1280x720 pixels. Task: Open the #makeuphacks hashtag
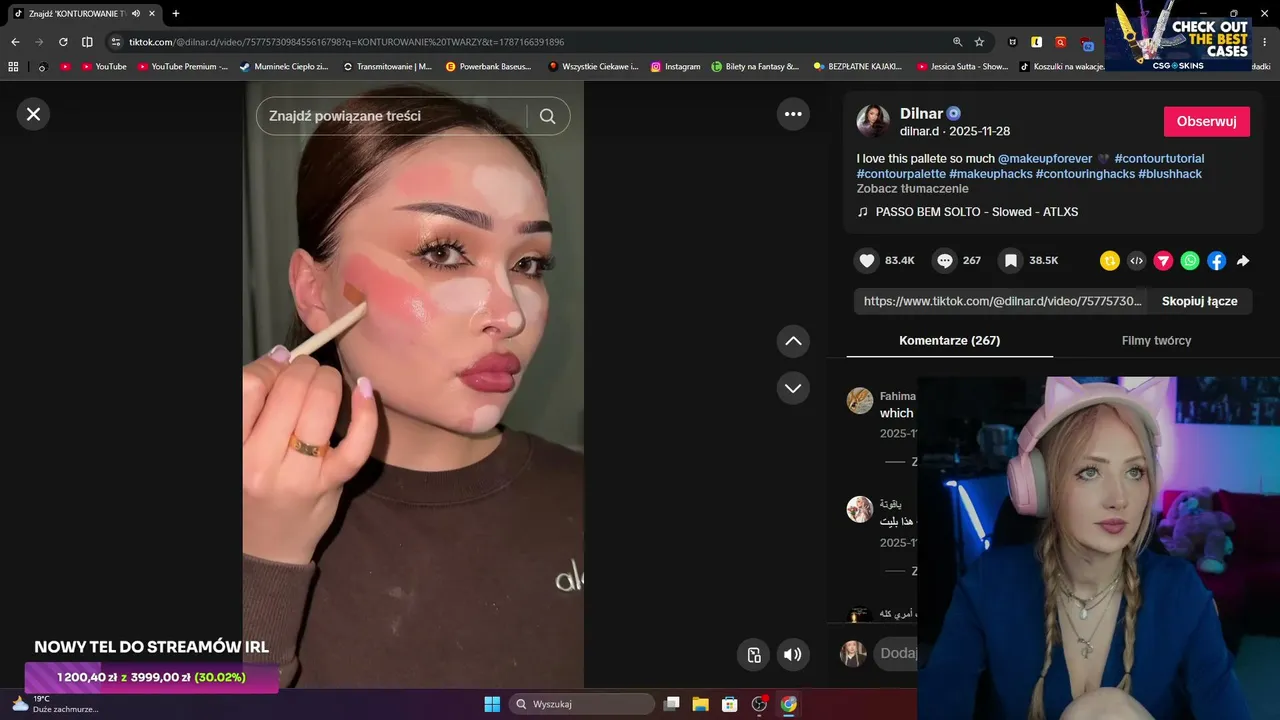pyautogui.click(x=991, y=174)
